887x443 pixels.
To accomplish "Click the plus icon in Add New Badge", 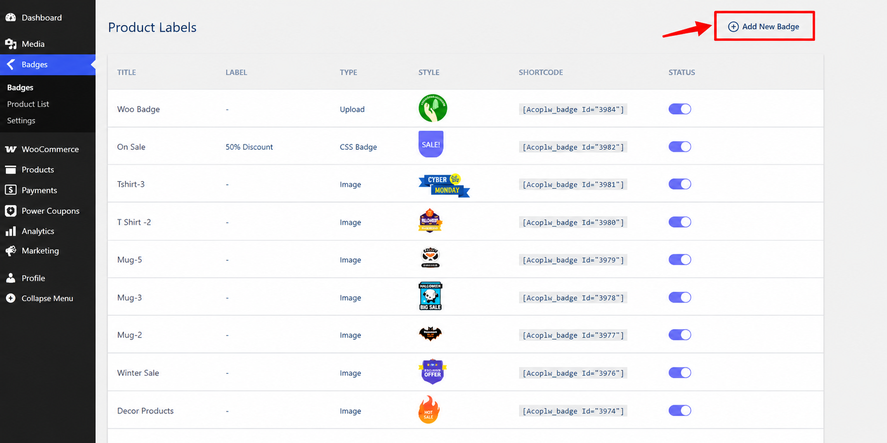I will (x=733, y=27).
